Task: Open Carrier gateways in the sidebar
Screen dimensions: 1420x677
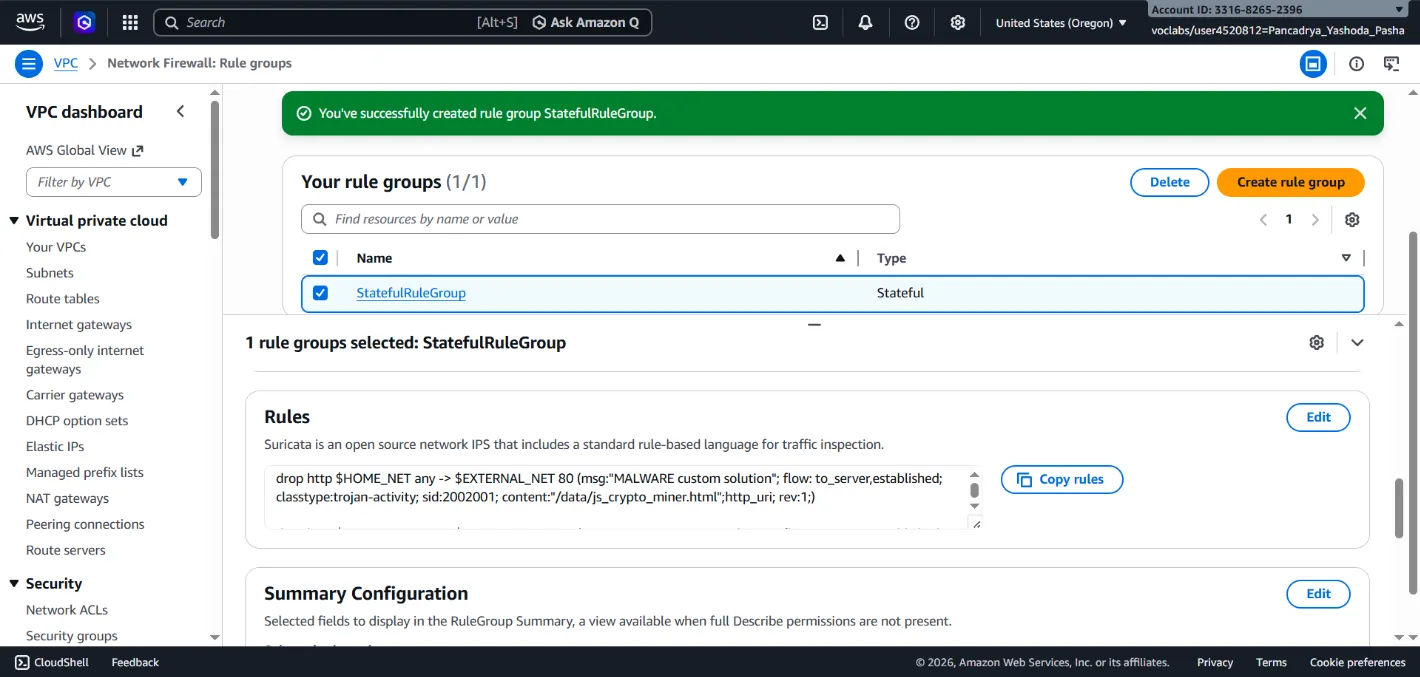Action: [x=75, y=395]
